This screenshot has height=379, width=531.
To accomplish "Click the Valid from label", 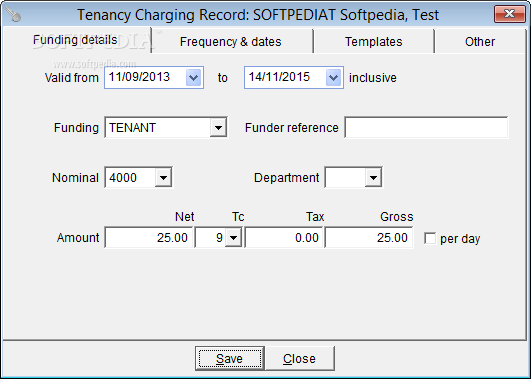I will 71,78.
